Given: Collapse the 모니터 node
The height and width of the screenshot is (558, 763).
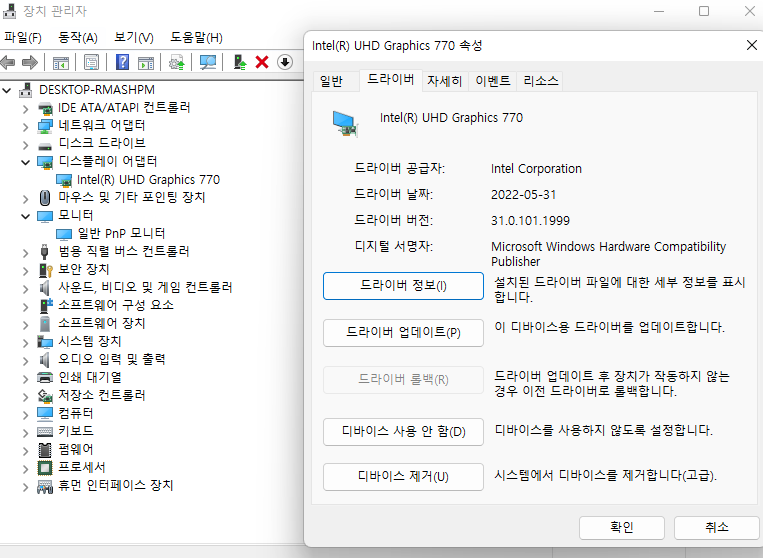Looking at the screenshot, I should (25, 216).
